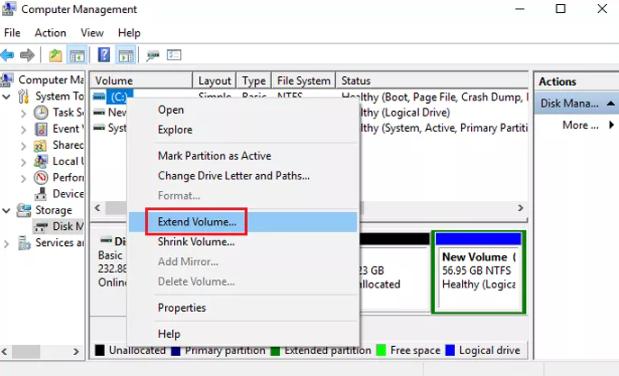This screenshot has height=376, width=619.
Task: Expand the Services and Applications node
Action: point(6,243)
